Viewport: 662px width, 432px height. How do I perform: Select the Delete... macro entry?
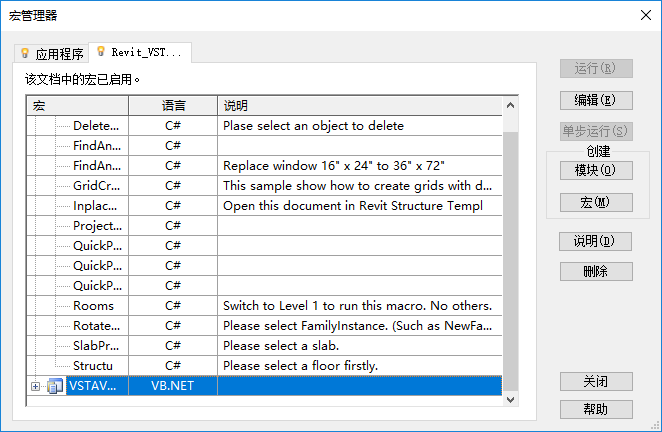click(96, 126)
